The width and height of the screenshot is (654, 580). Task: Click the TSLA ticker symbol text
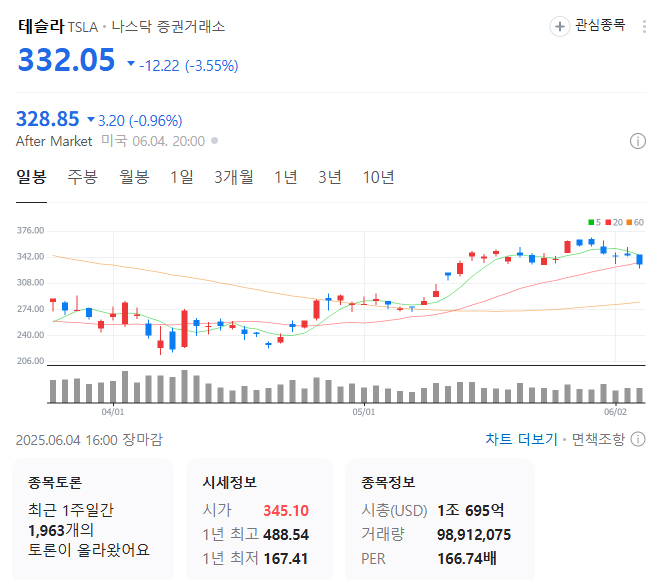coord(83,28)
